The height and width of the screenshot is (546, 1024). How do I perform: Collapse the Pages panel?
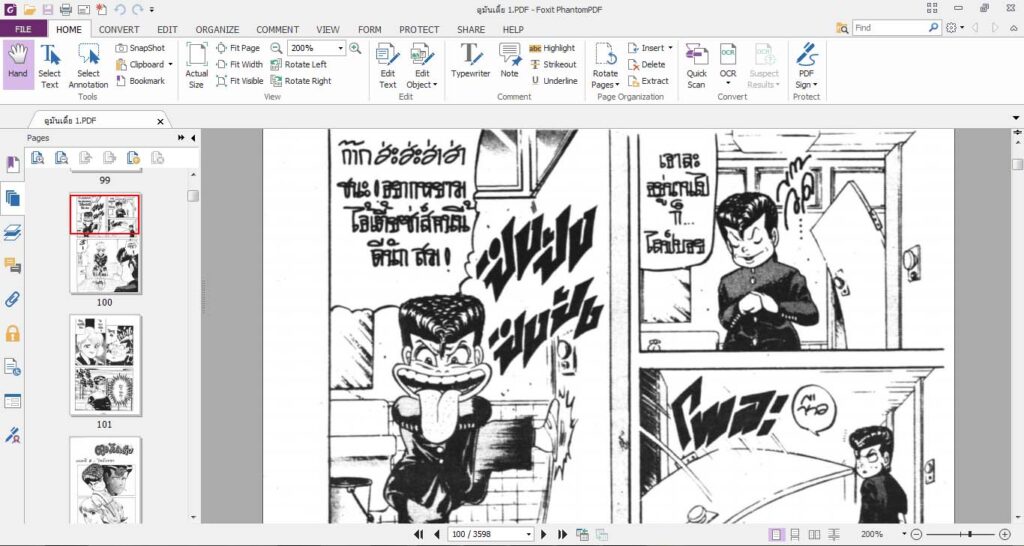tap(193, 138)
